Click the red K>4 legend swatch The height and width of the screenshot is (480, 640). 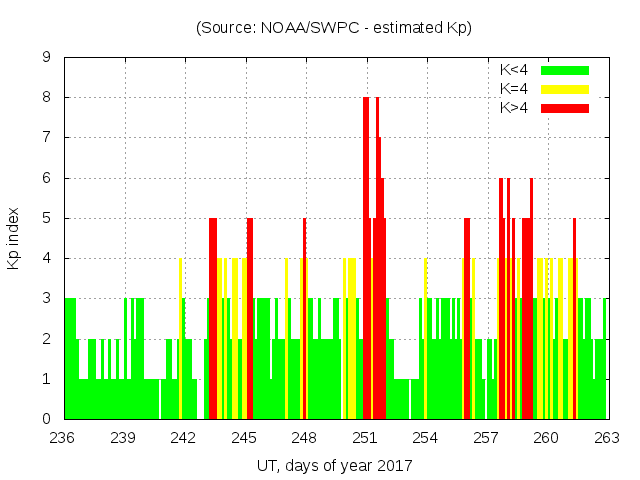coord(564,107)
